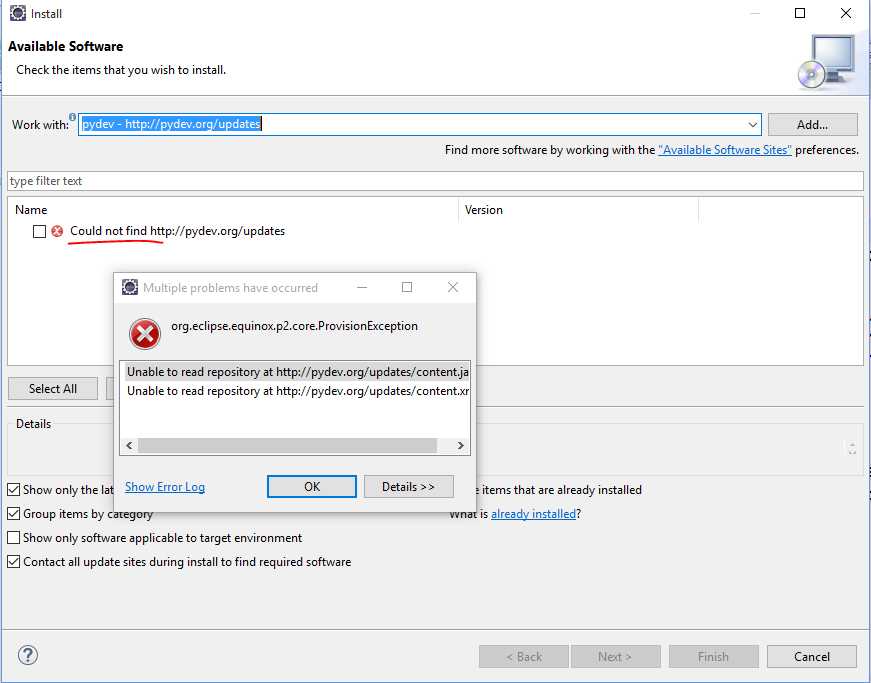Click the Eclipse icon in the Install title bar
The image size is (871, 683).
point(18,13)
